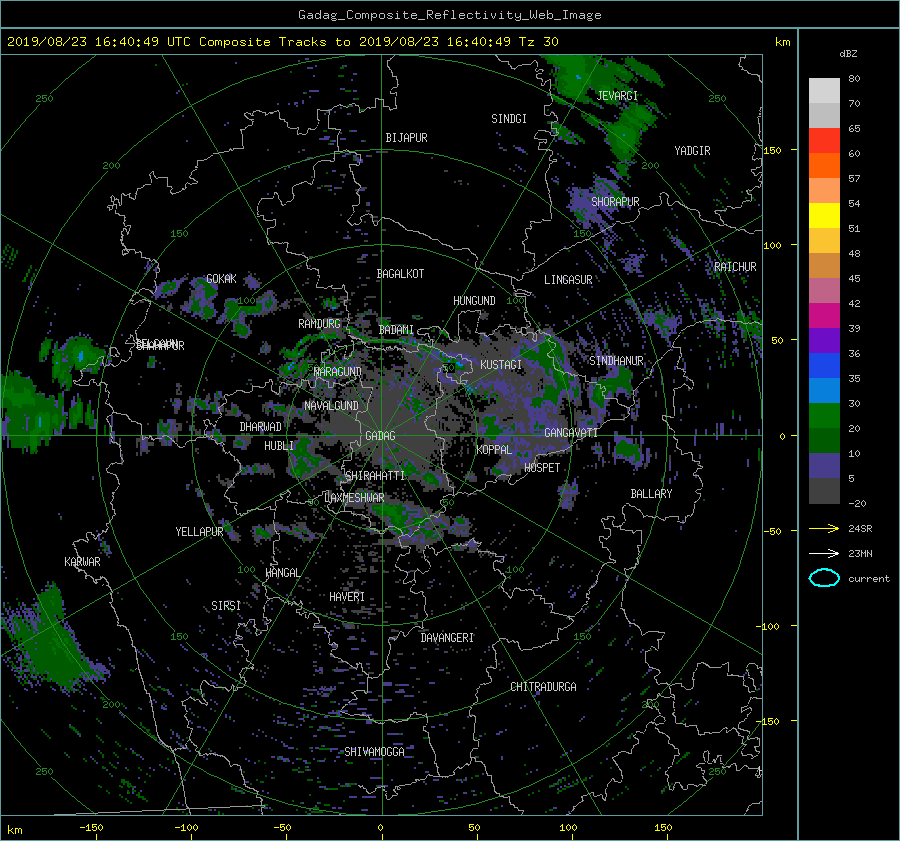Click the -150 bottom axis tick label
Viewport: 900px width, 841px height.
(91, 828)
